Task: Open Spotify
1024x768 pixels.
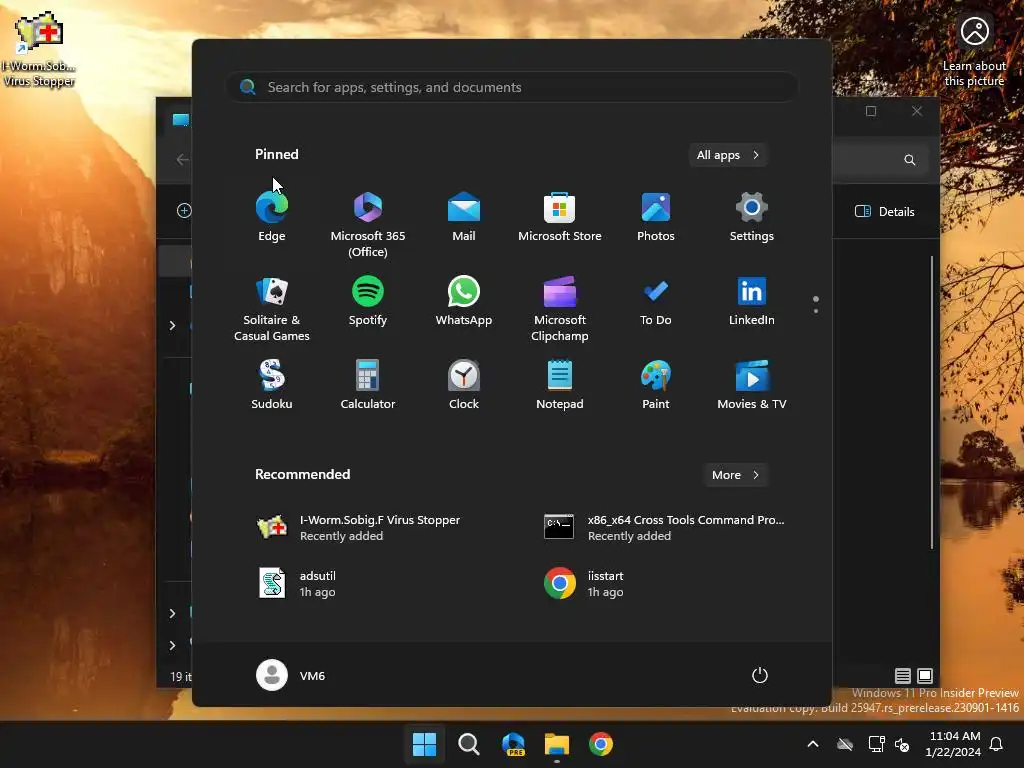Action: pyautogui.click(x=368, y=301)
